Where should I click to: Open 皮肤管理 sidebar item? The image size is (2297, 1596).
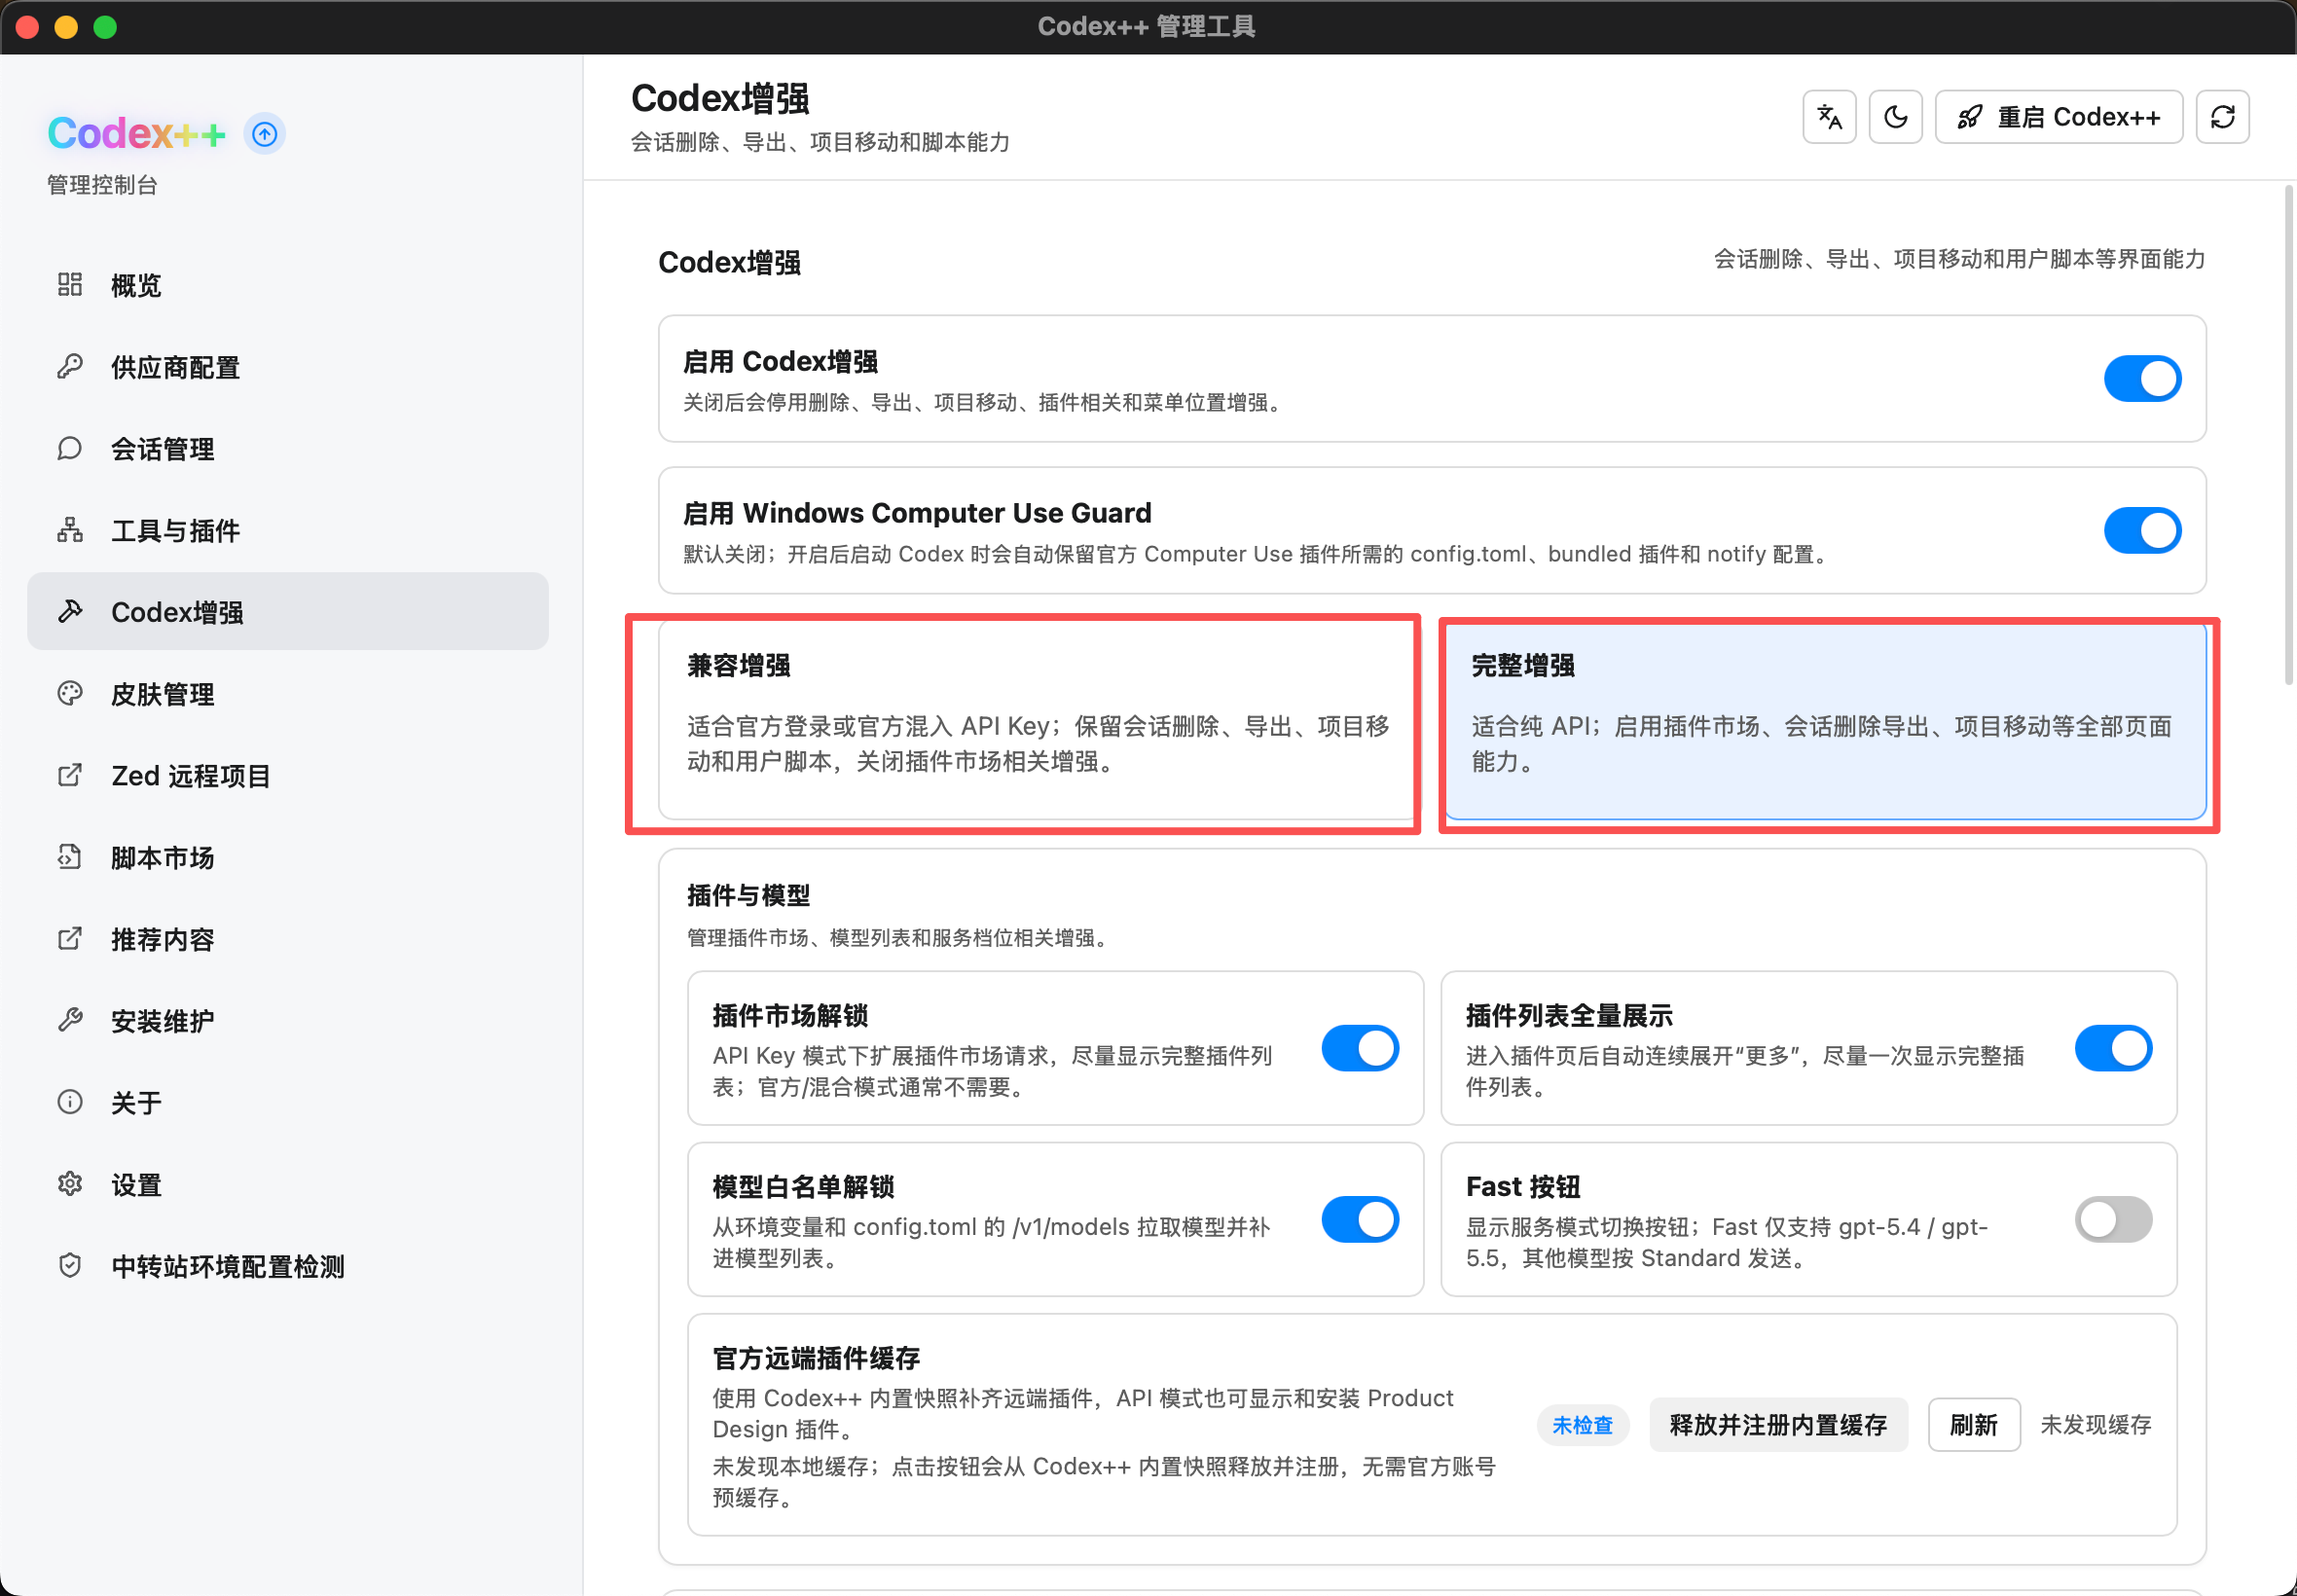pyautogui.click(x=288, y=694)
